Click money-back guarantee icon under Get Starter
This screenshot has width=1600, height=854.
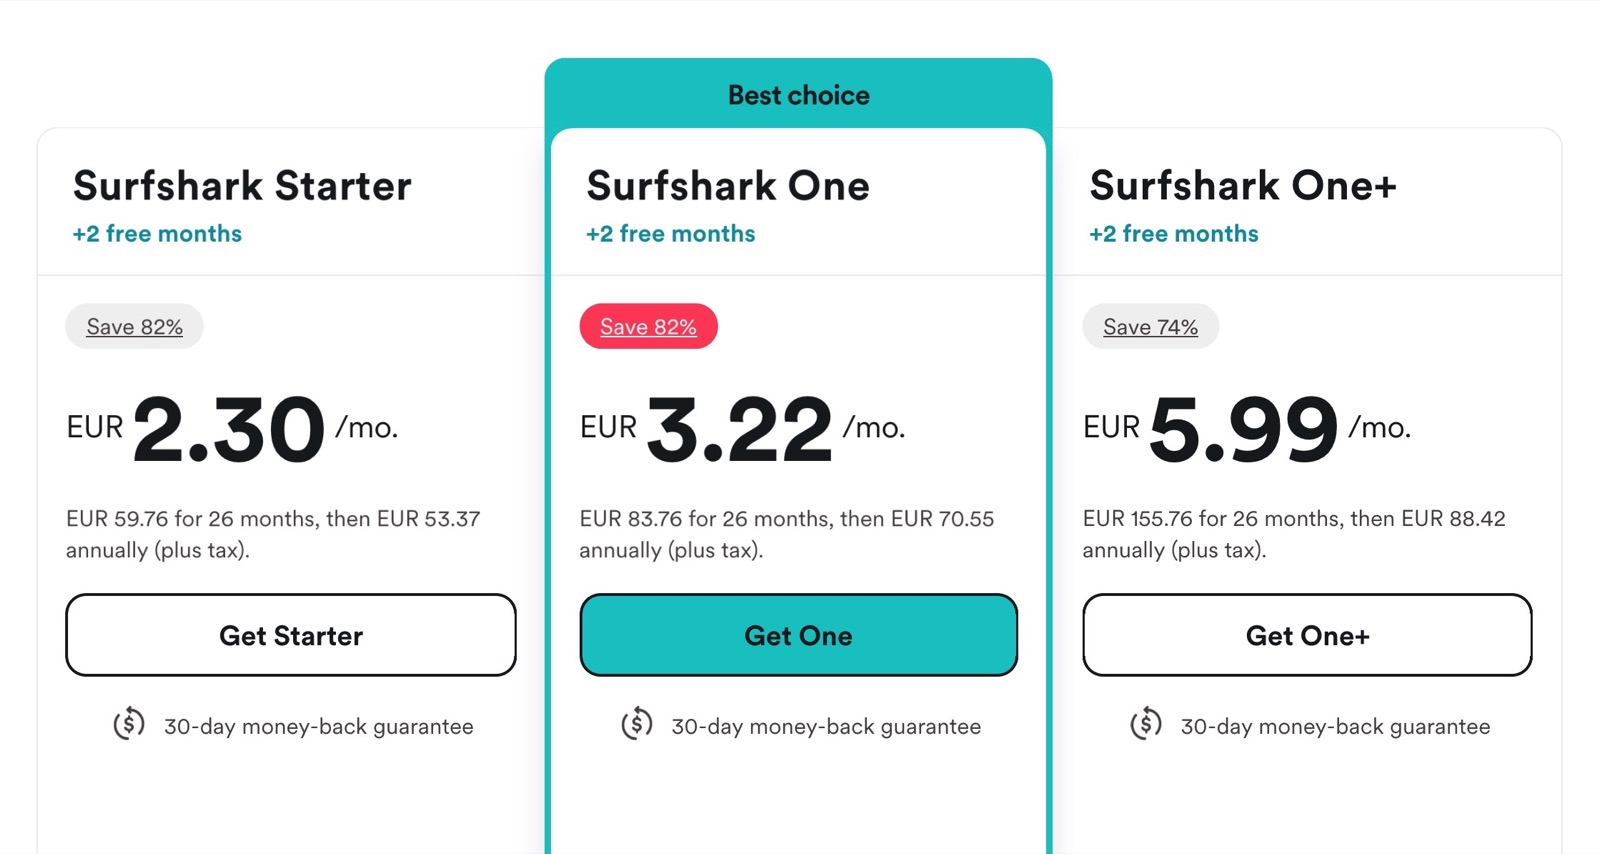[x=129, y=724]
